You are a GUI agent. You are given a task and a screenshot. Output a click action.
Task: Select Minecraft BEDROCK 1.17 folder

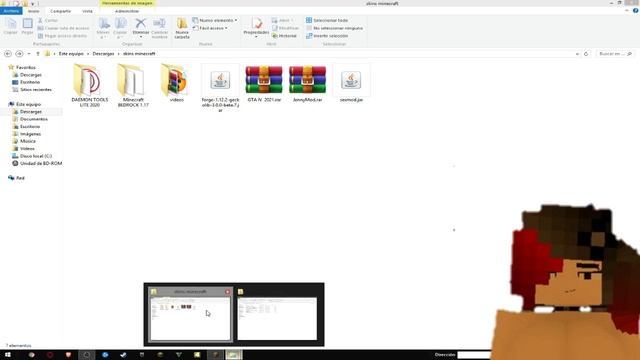(133, 86)
